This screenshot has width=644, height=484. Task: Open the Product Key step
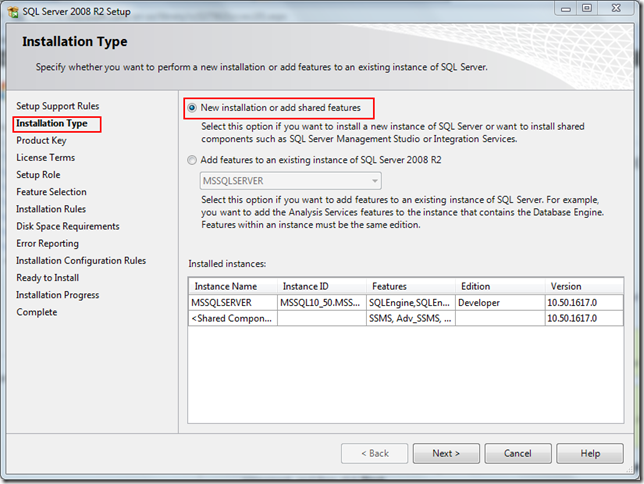[41, 141]
